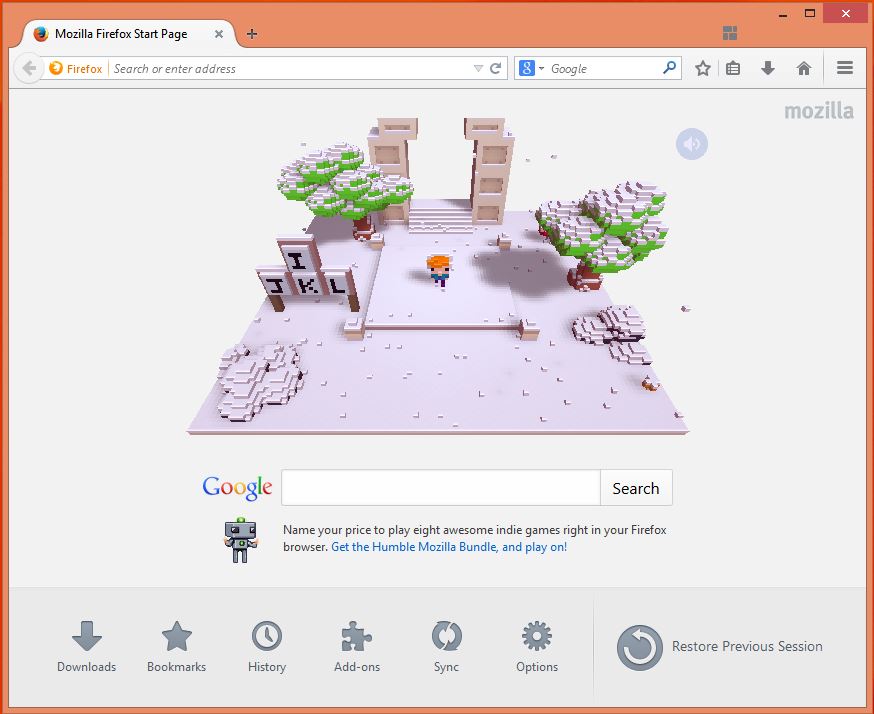Open Options gear shortcut
The height and width of the screenshot is (714, 874).
pos(537,646)
